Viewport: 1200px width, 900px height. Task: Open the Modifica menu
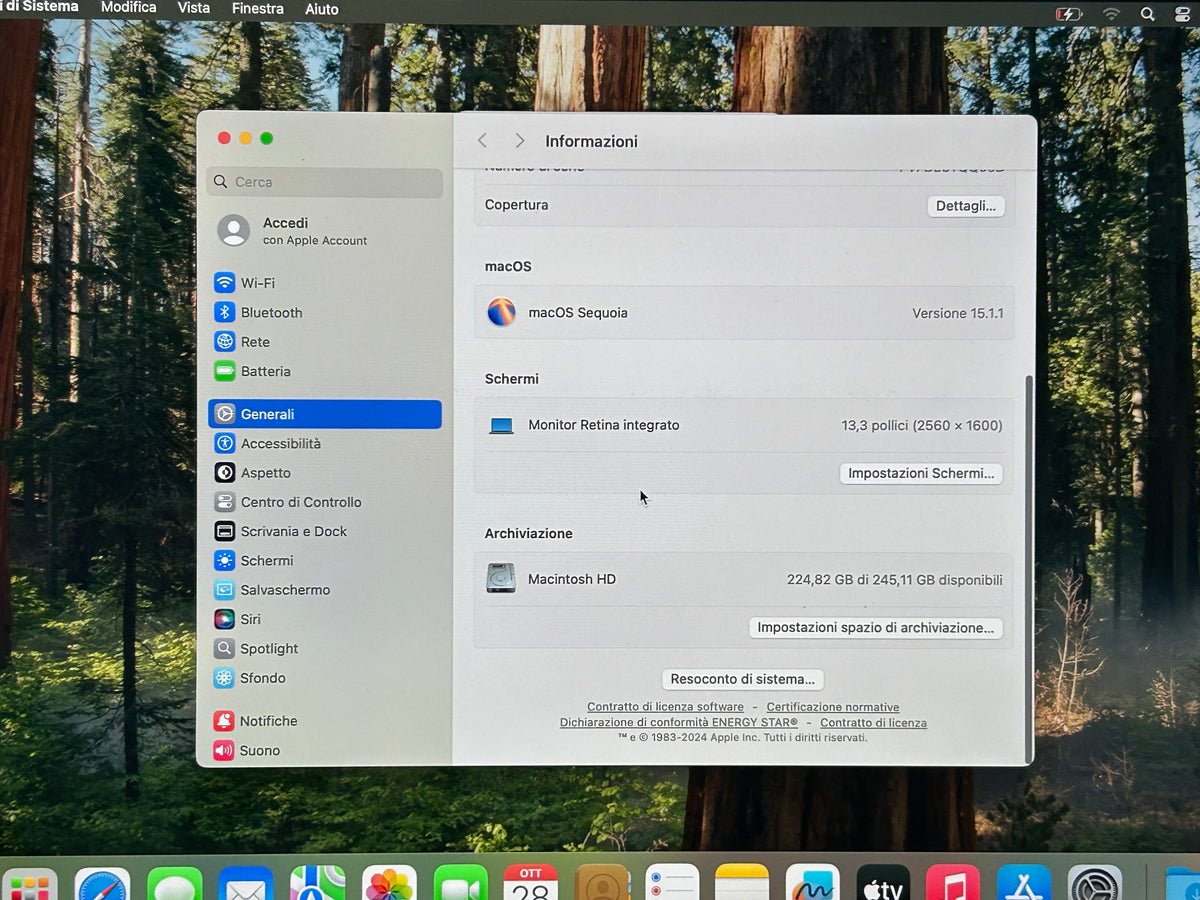point(129,8)
